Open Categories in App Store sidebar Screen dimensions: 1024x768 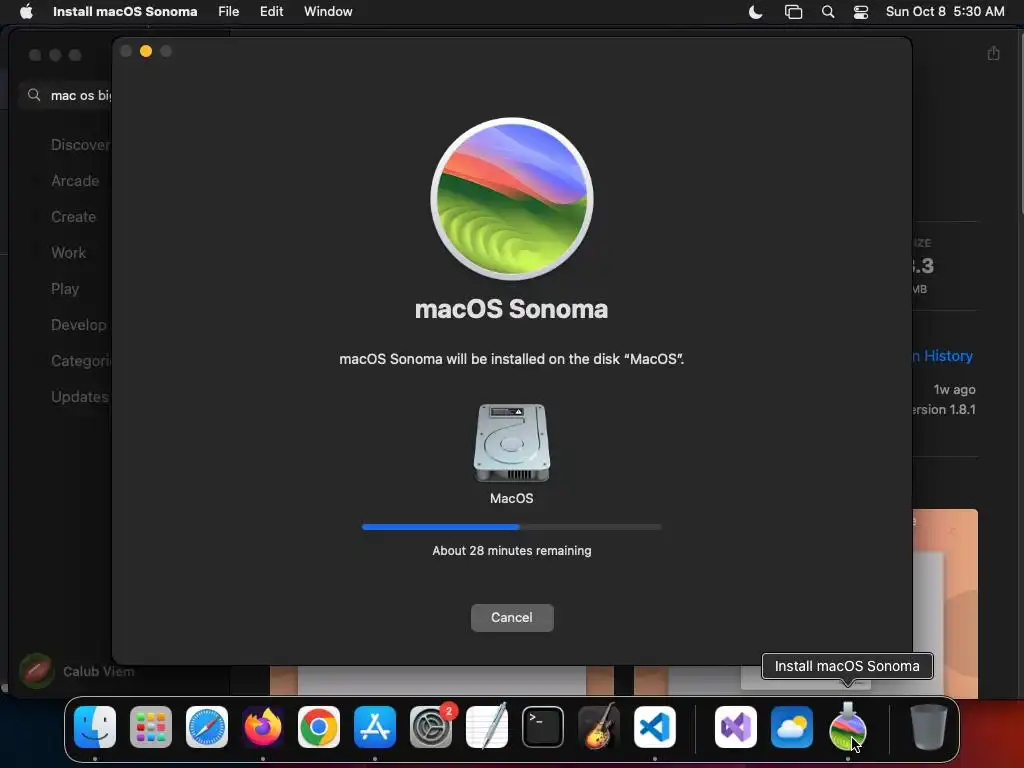tap(81, 360)
